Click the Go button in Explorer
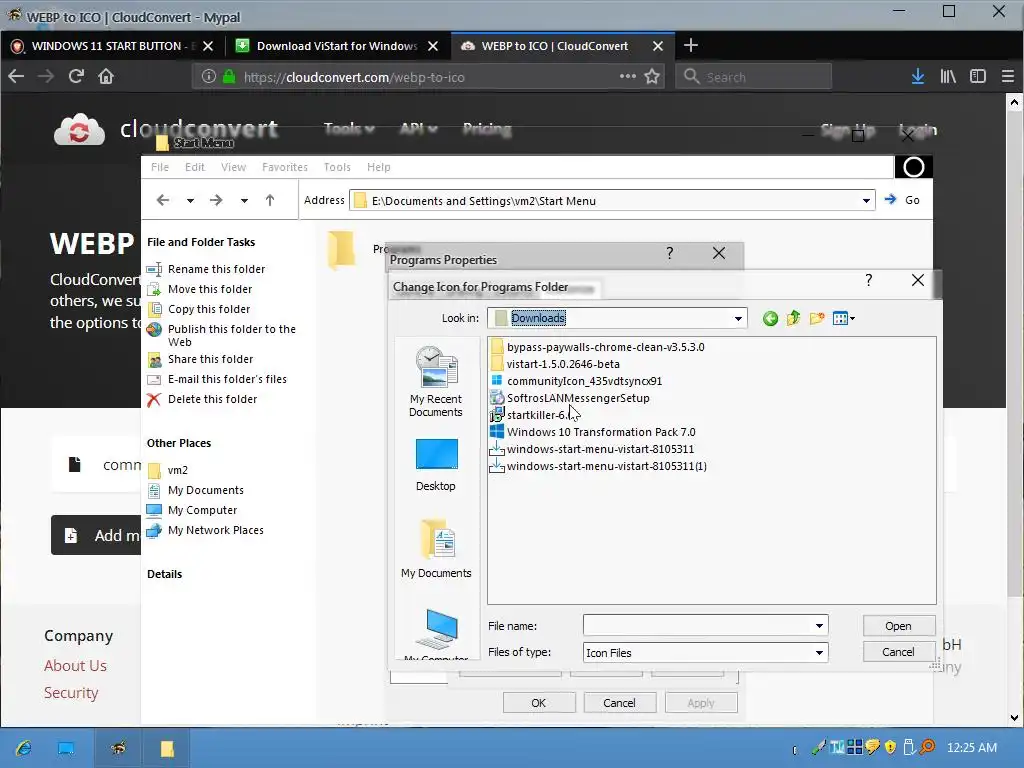This screenshot has height=768, width=1024. 903,200
